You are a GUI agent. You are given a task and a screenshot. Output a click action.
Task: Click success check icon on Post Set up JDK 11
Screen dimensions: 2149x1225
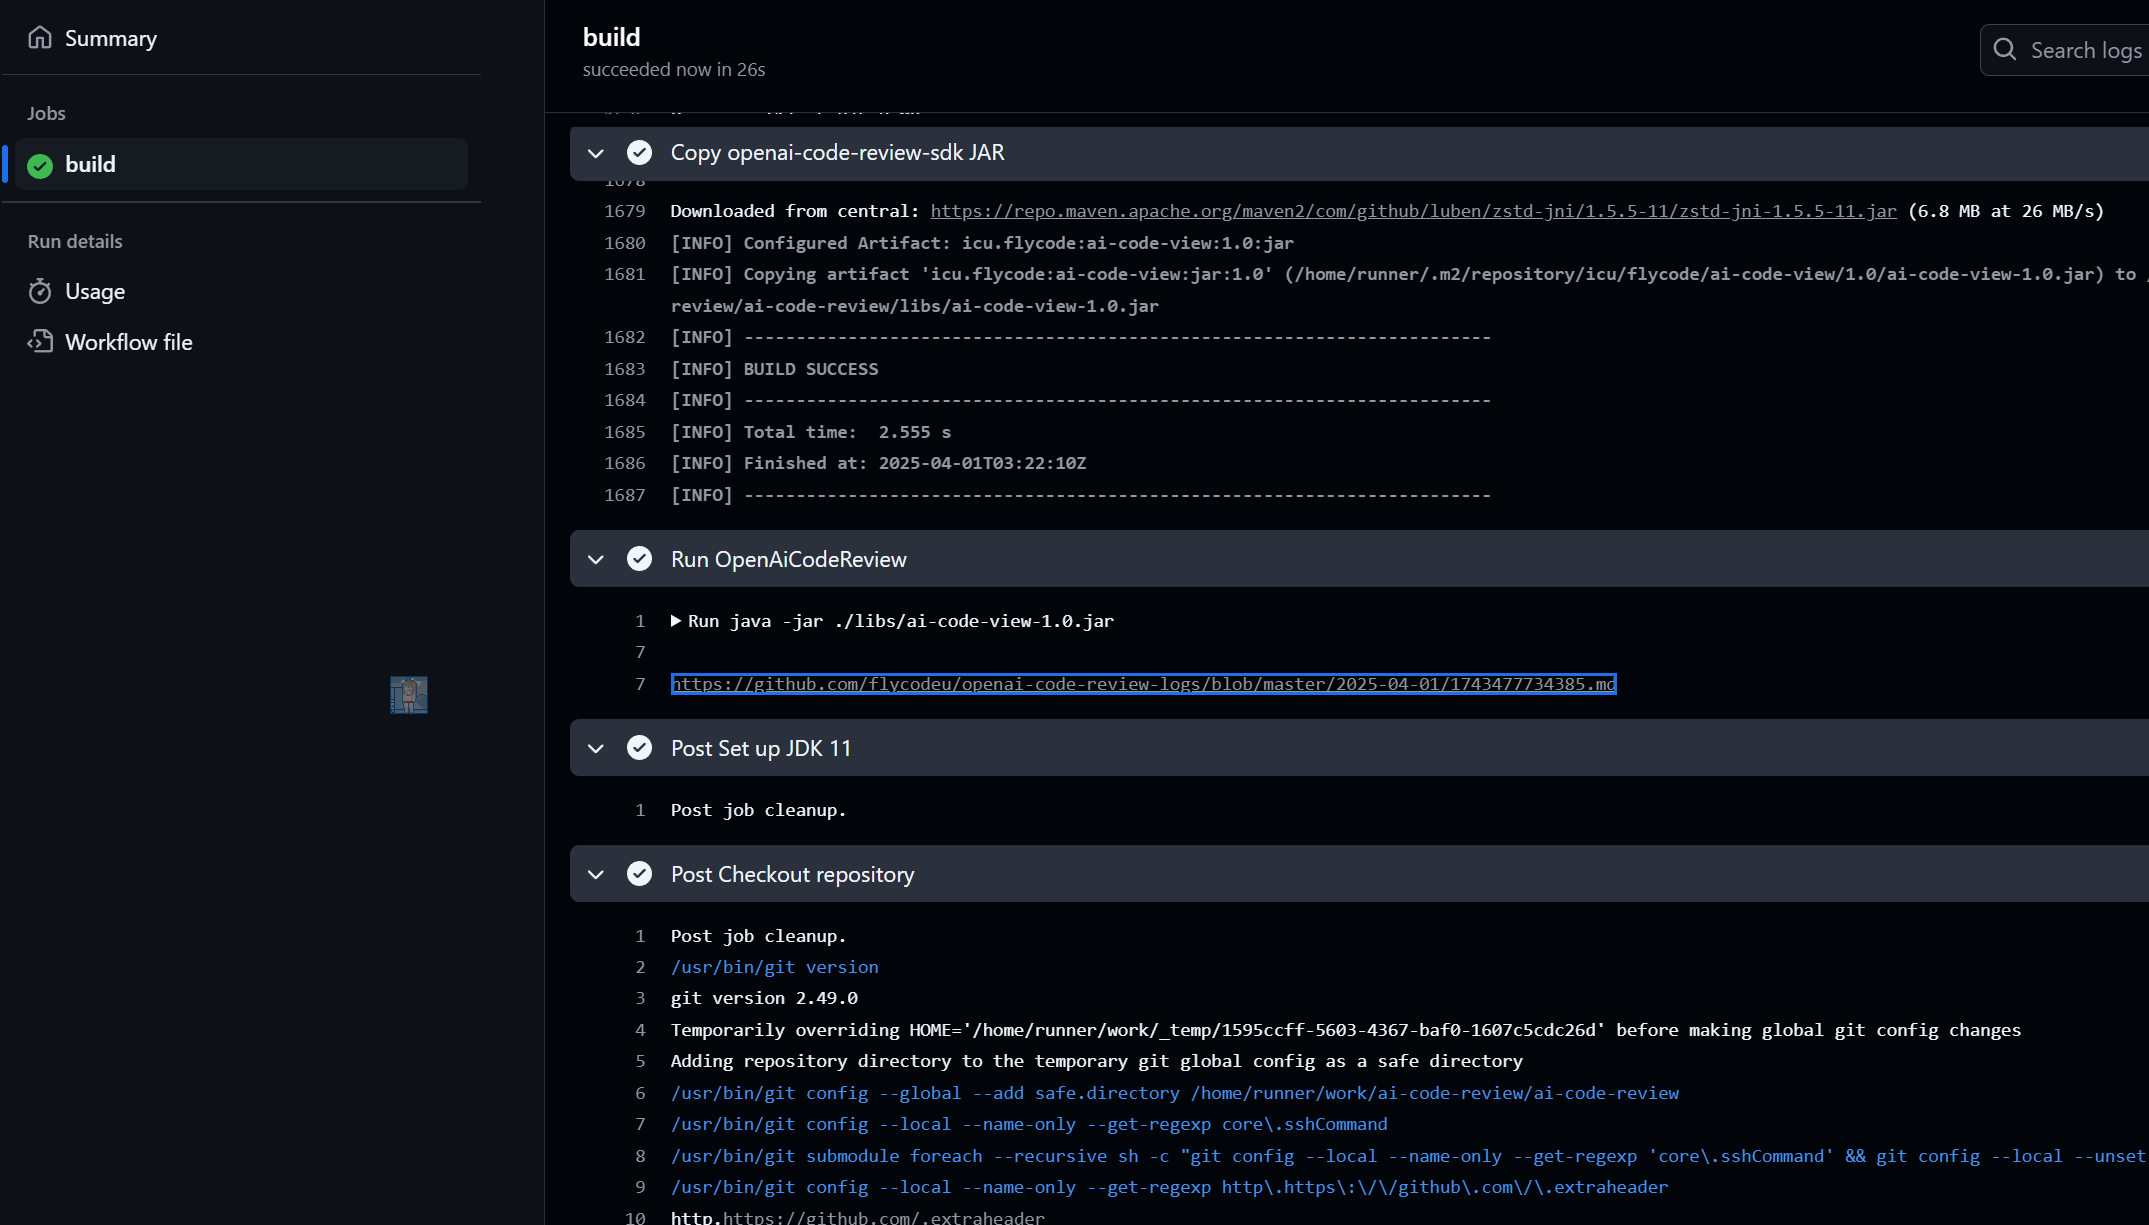point(639,747)
